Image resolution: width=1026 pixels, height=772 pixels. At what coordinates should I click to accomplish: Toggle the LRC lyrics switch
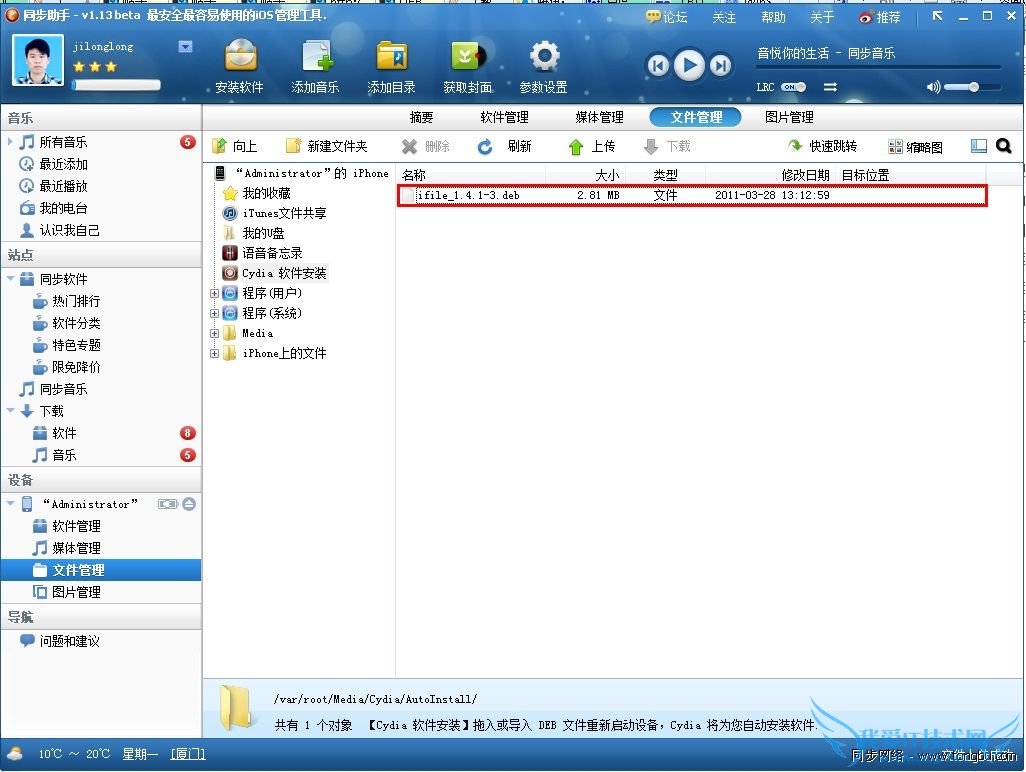coord(793,86)
